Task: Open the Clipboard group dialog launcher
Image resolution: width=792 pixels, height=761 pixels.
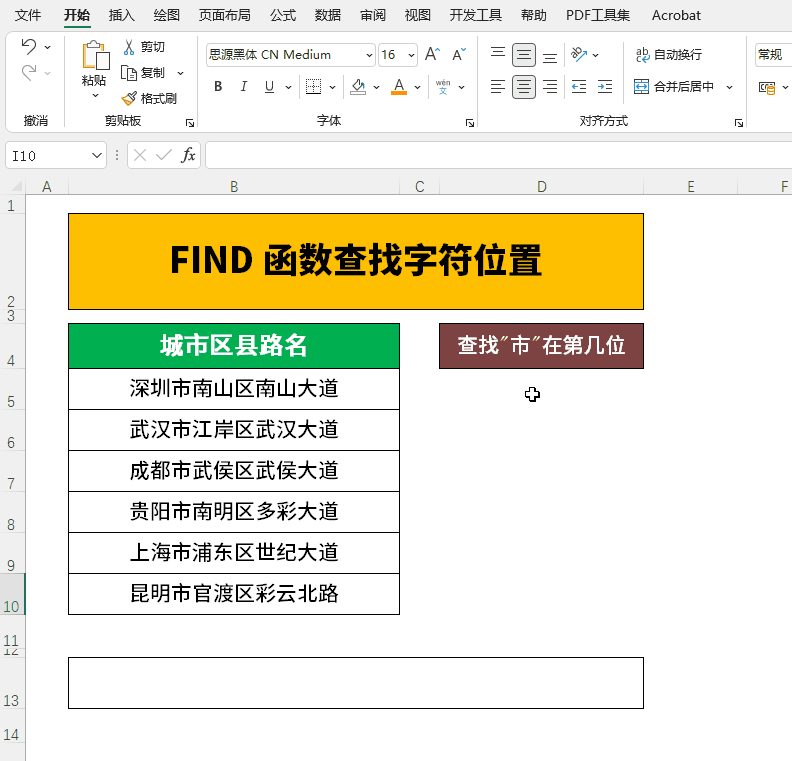Action: 190,123
